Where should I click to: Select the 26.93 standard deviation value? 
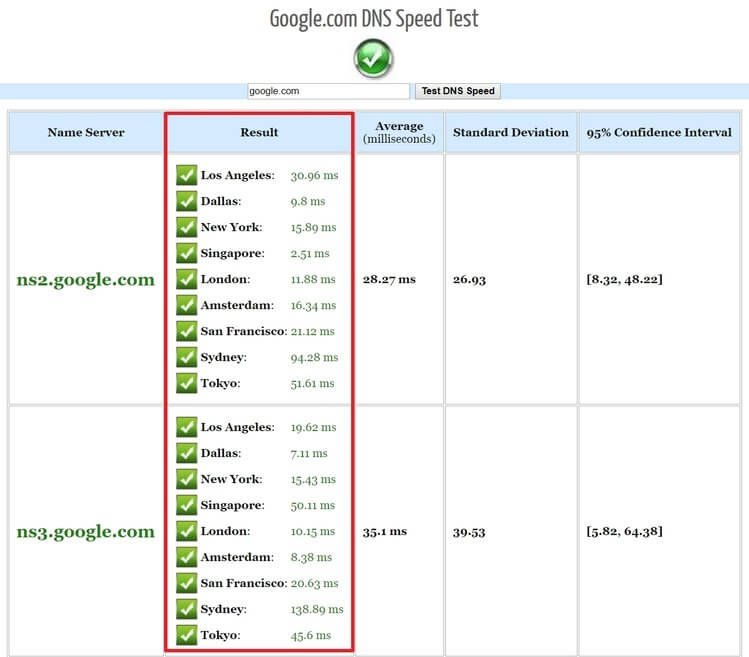[469, 280]
